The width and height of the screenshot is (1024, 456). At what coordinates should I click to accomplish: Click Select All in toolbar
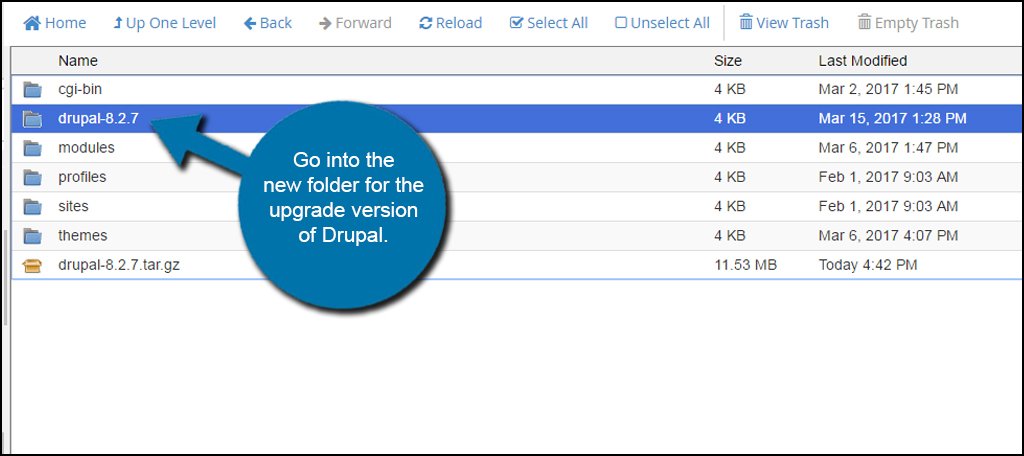click(x=549, y=23)
